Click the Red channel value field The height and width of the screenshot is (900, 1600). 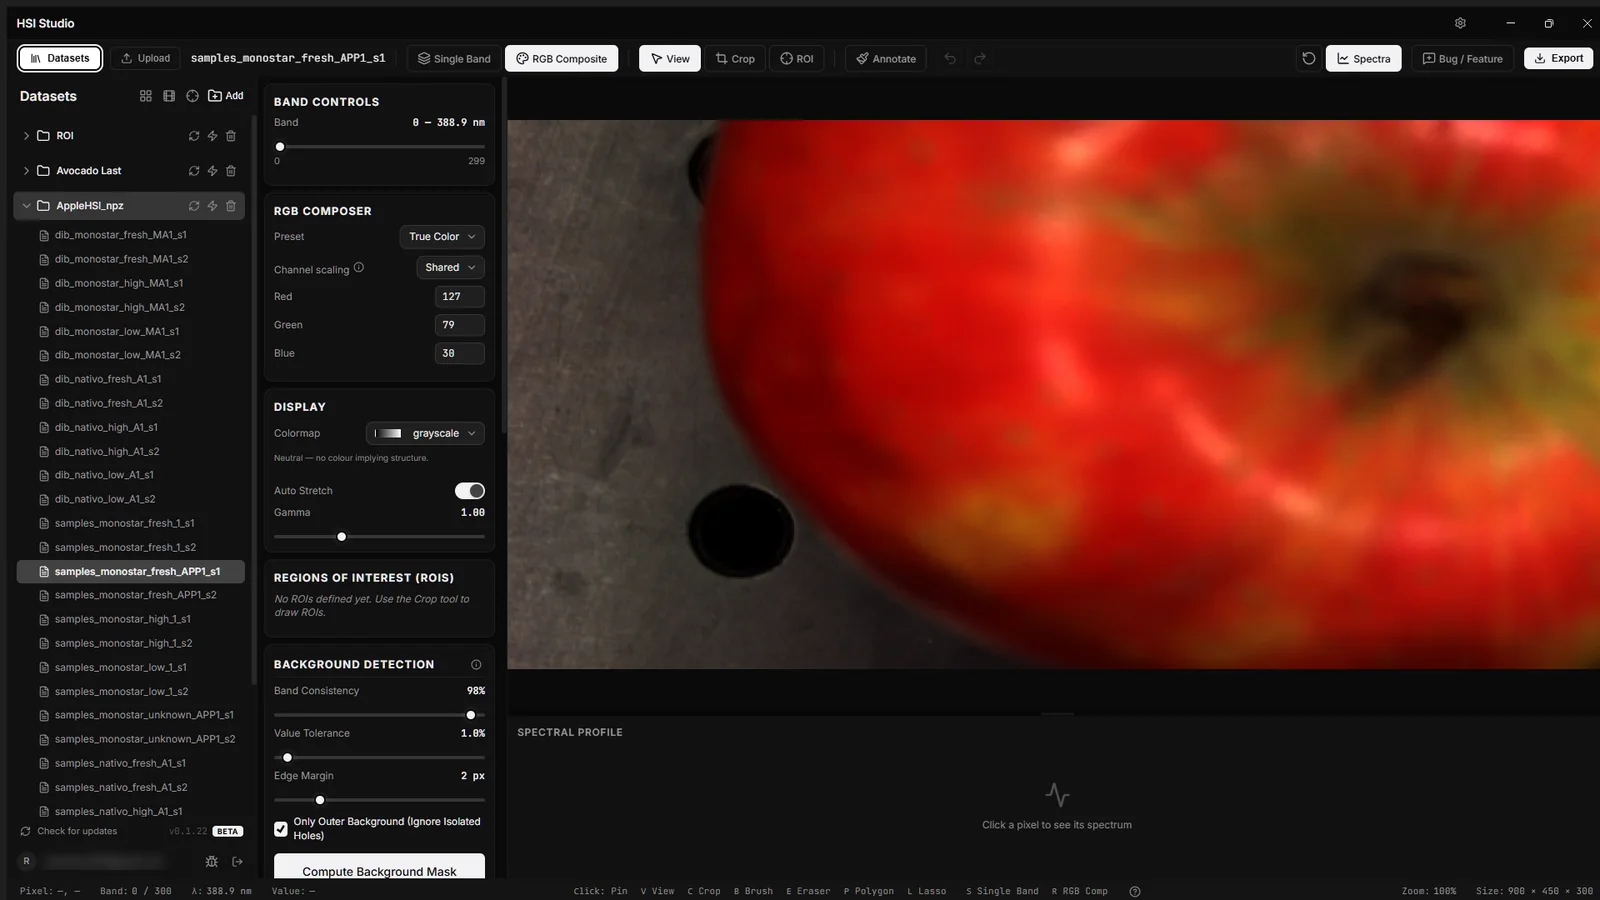pos(460,297)
